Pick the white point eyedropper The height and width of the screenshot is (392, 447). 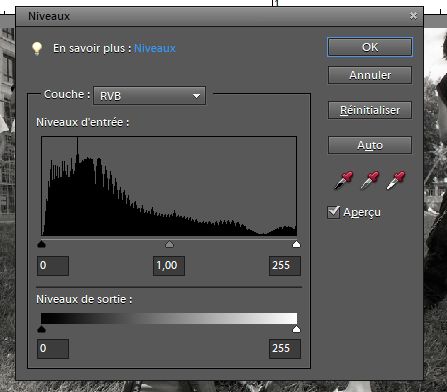pyautogui.click(x=396, y=180)
